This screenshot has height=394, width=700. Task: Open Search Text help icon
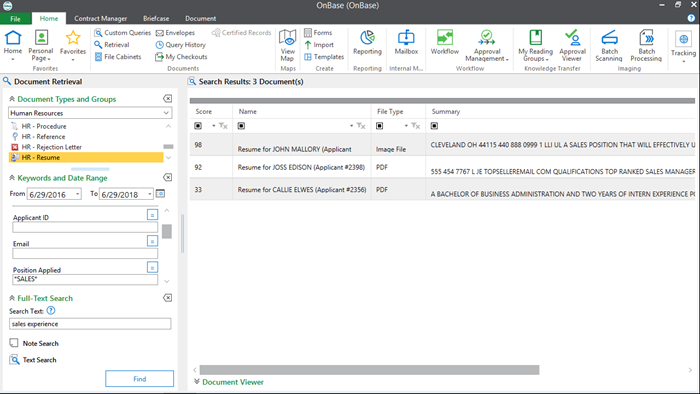click(x=51, y=311)
